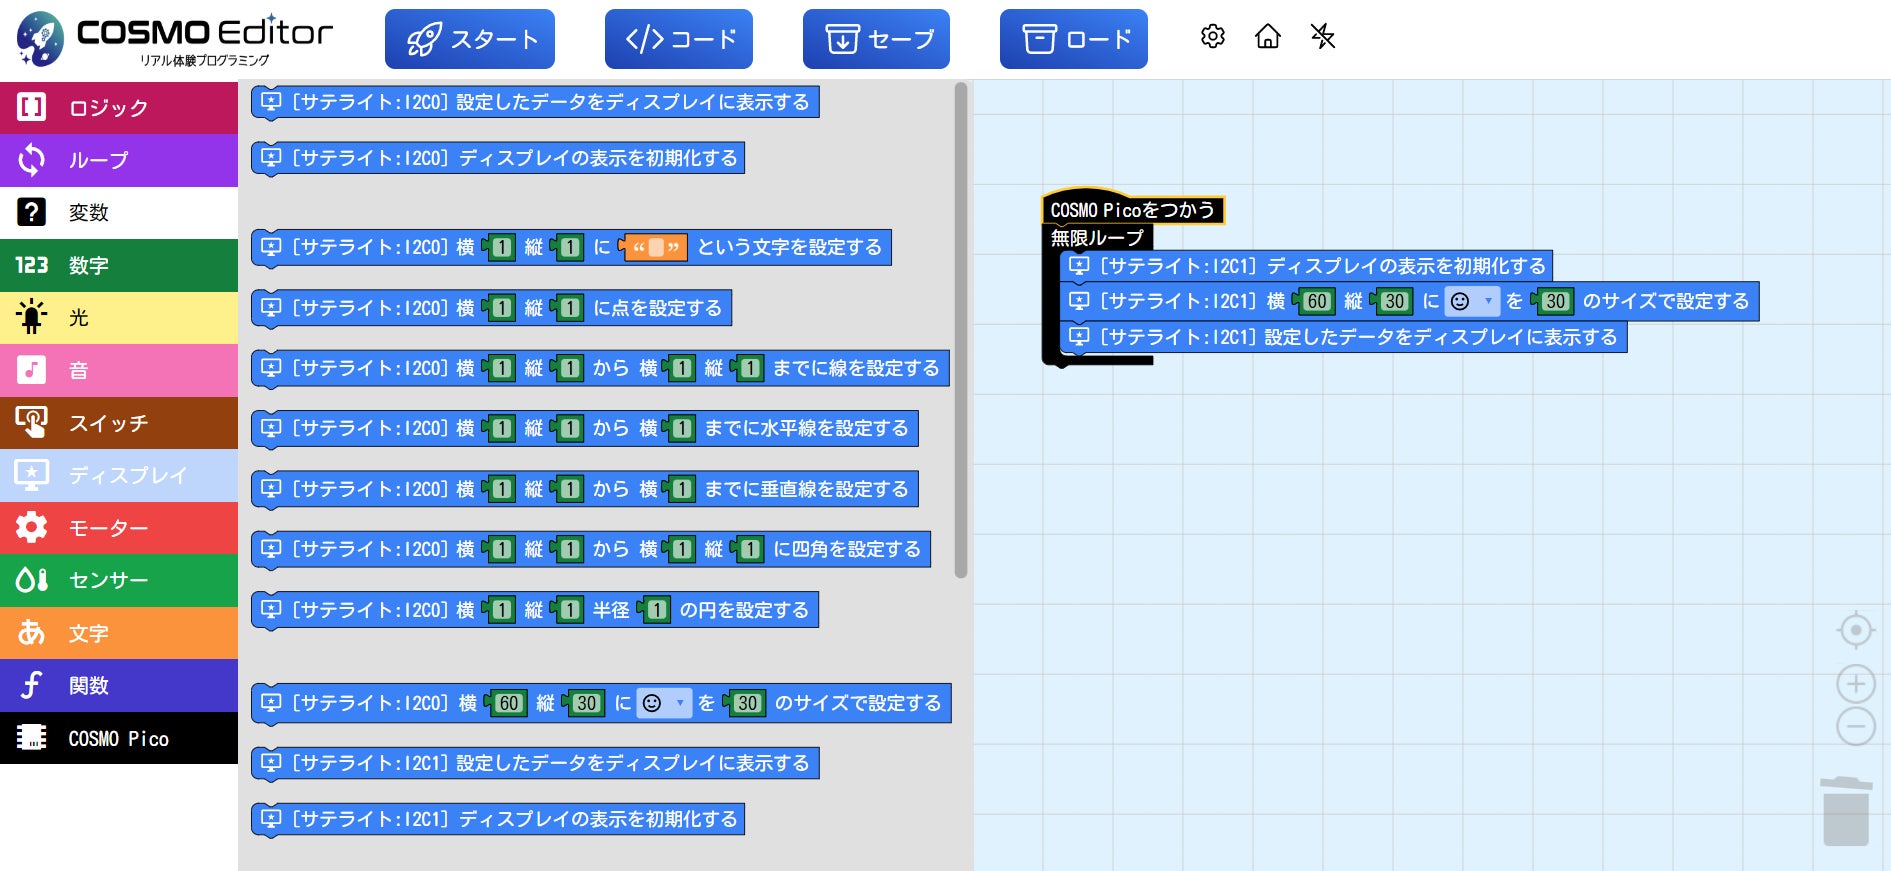Click the ロード button
The image size is (1891, 871).
[x=1074, y=39]
